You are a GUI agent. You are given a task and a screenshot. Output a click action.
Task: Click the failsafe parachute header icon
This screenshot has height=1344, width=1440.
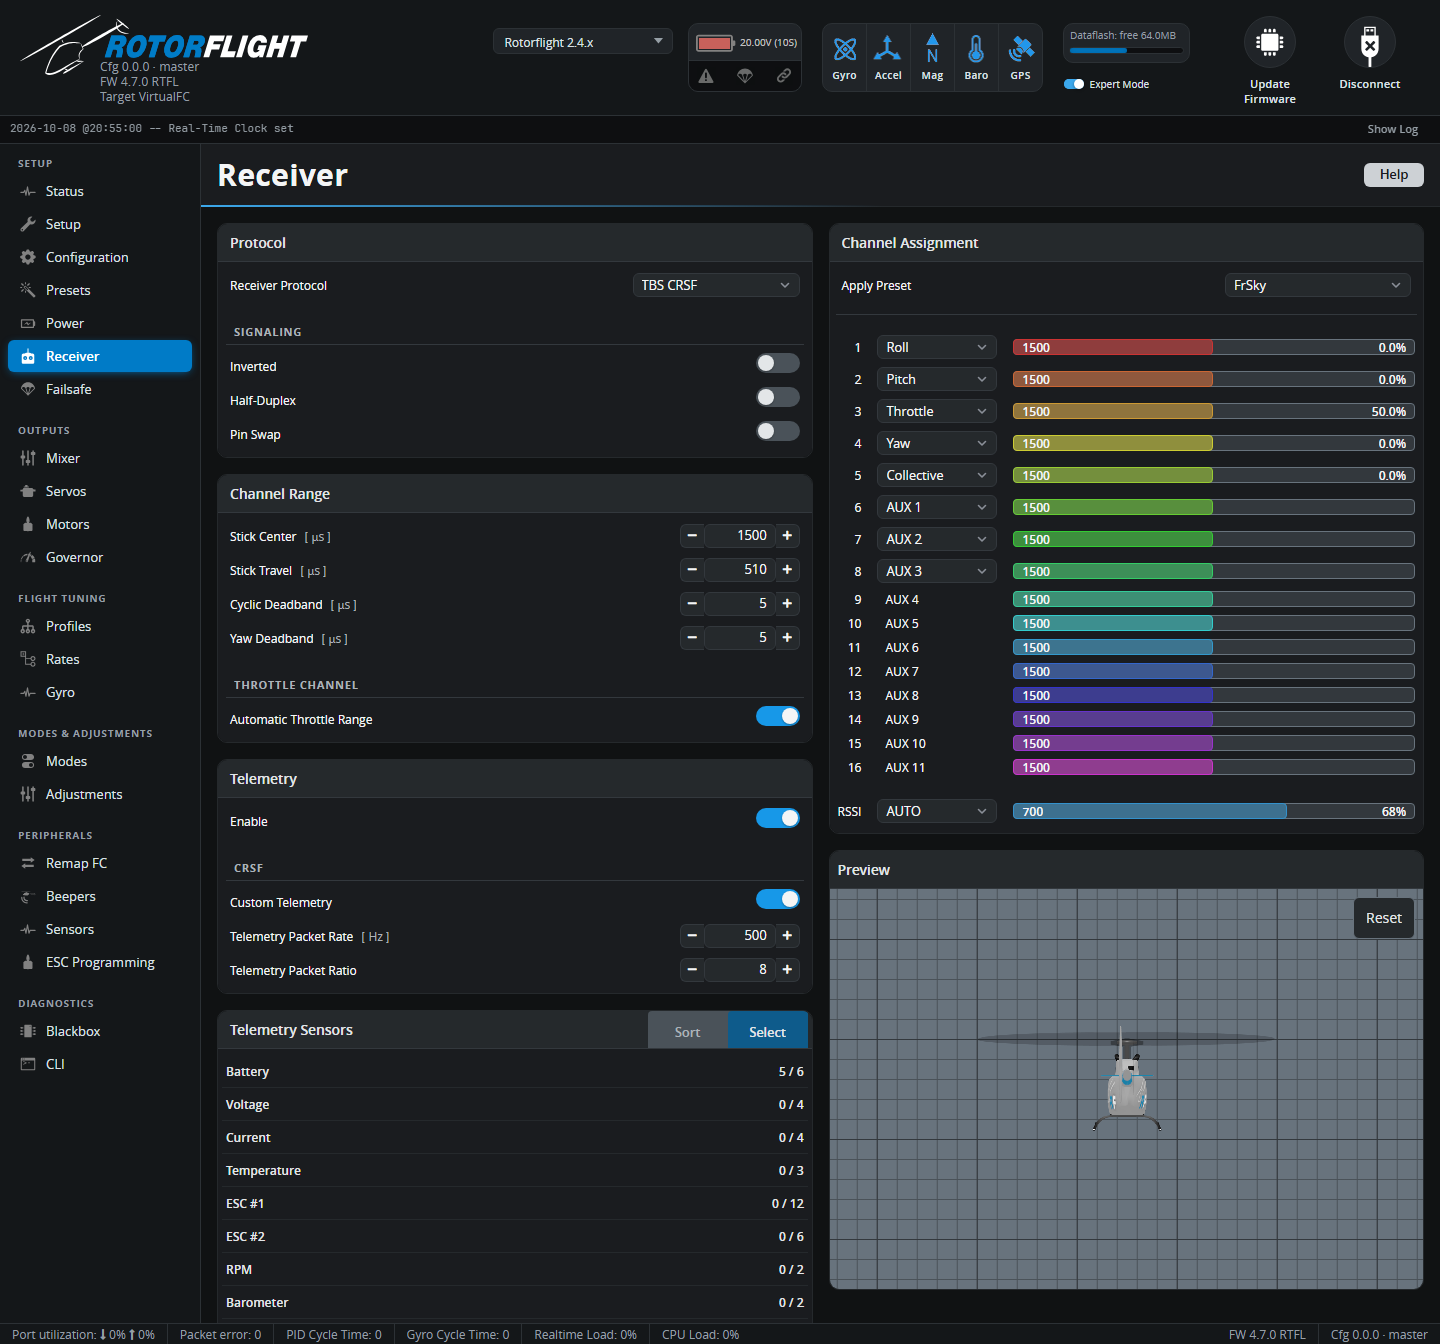pos(745,76)
